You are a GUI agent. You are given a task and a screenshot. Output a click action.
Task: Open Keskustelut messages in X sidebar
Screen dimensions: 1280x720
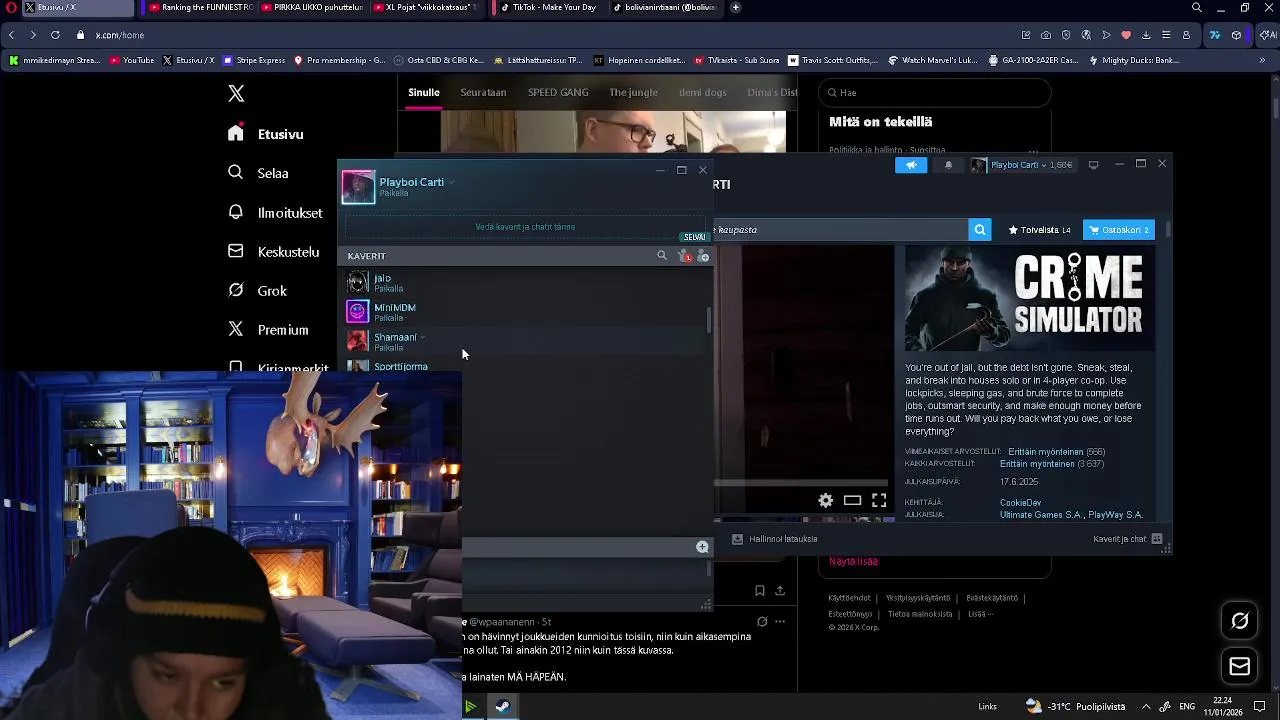coord(273,252)
